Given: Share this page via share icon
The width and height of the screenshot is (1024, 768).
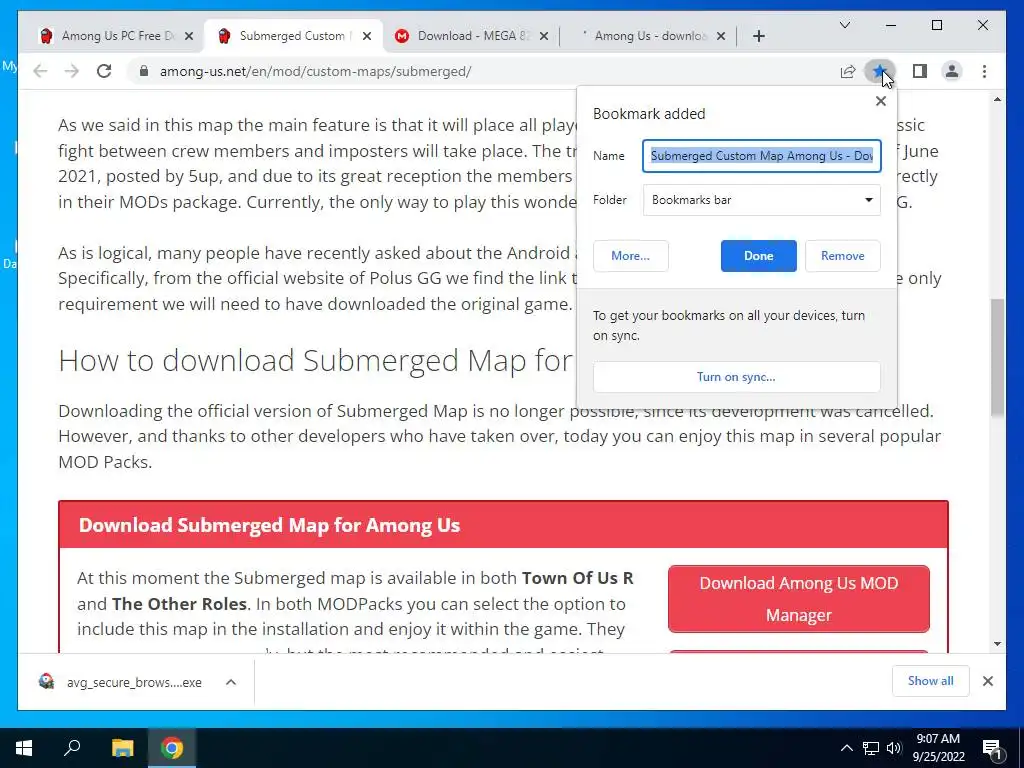Looking at the screenshot, I should [x=848, y=71].
